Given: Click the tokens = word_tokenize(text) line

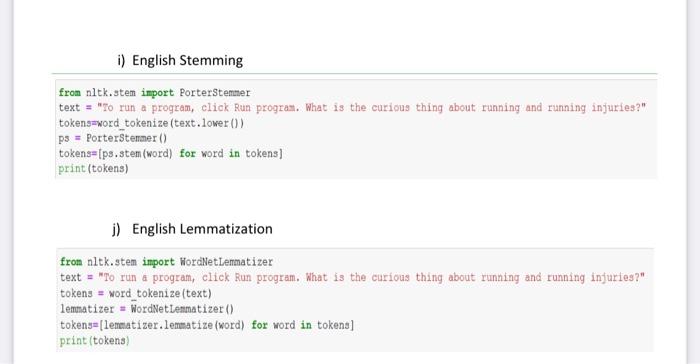Looking at the screenshot, I should click(136, 293).
